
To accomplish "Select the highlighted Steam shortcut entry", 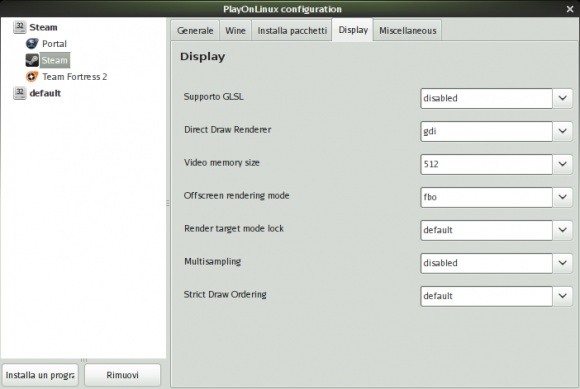I will (54, 60).
